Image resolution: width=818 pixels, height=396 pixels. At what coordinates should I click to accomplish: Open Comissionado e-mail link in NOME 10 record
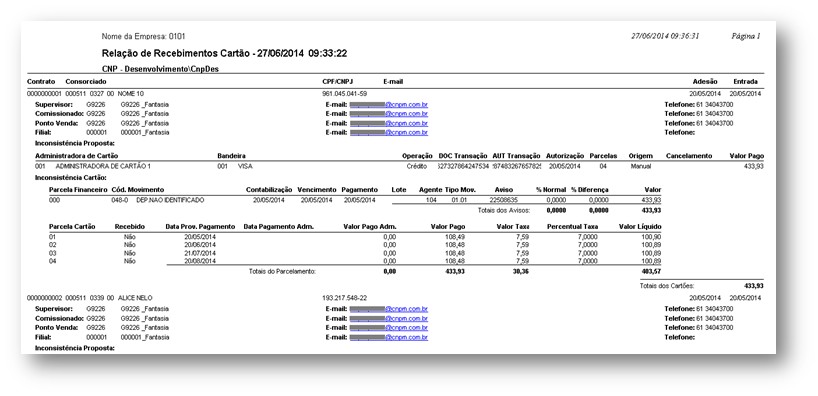(x=389, y=114)
